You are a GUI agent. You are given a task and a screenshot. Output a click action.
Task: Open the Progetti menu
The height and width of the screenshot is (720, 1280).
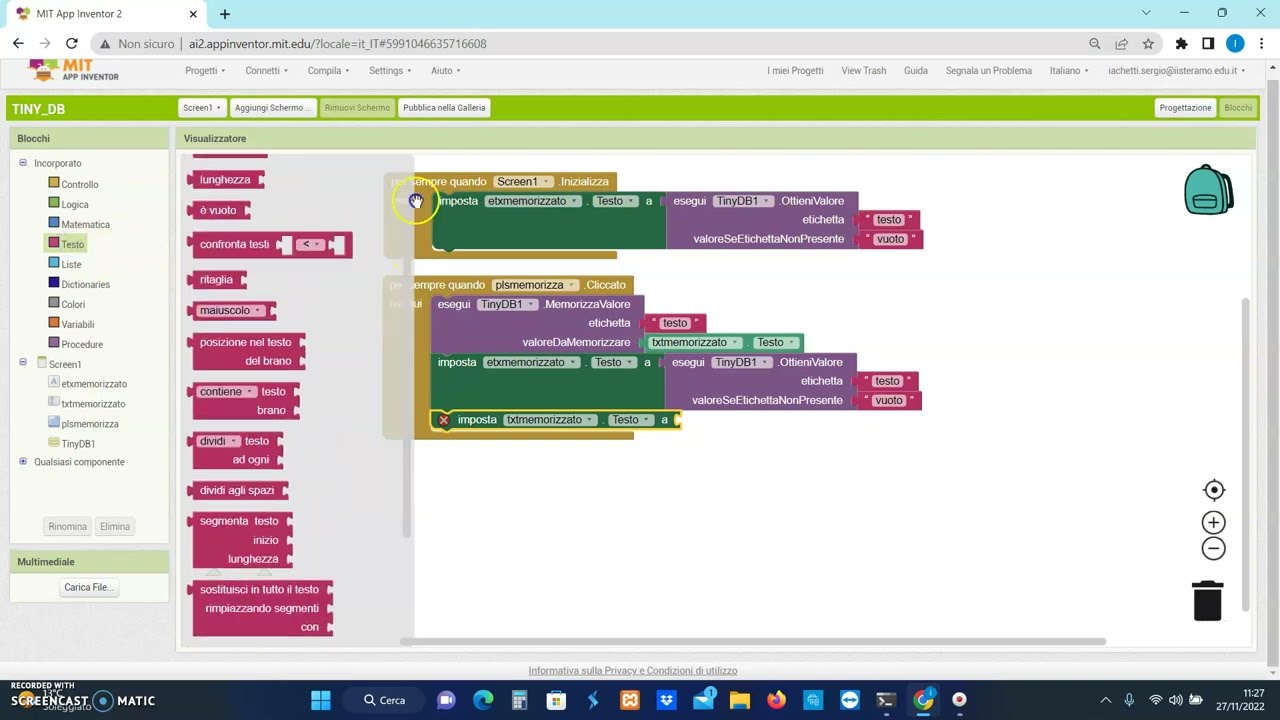coord(205,71)
